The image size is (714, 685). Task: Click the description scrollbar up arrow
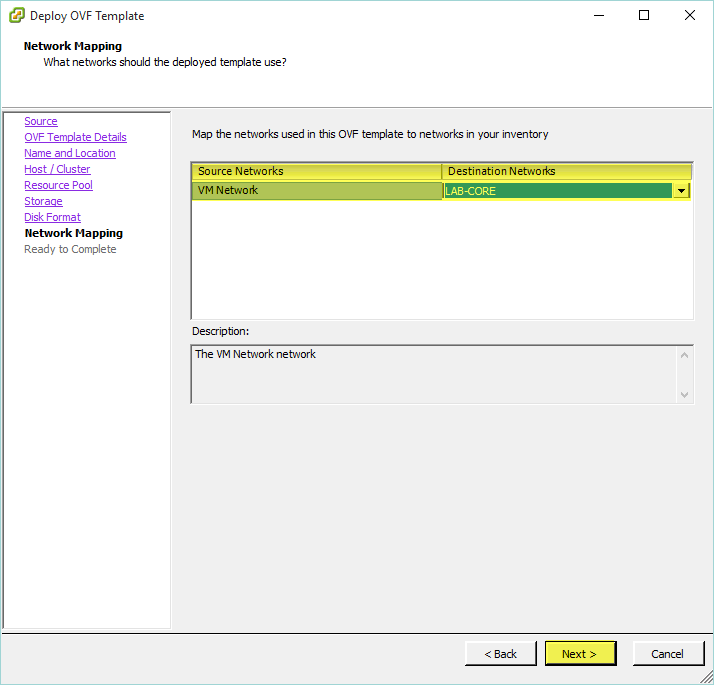pyautogui.click(x=684, y=355)
